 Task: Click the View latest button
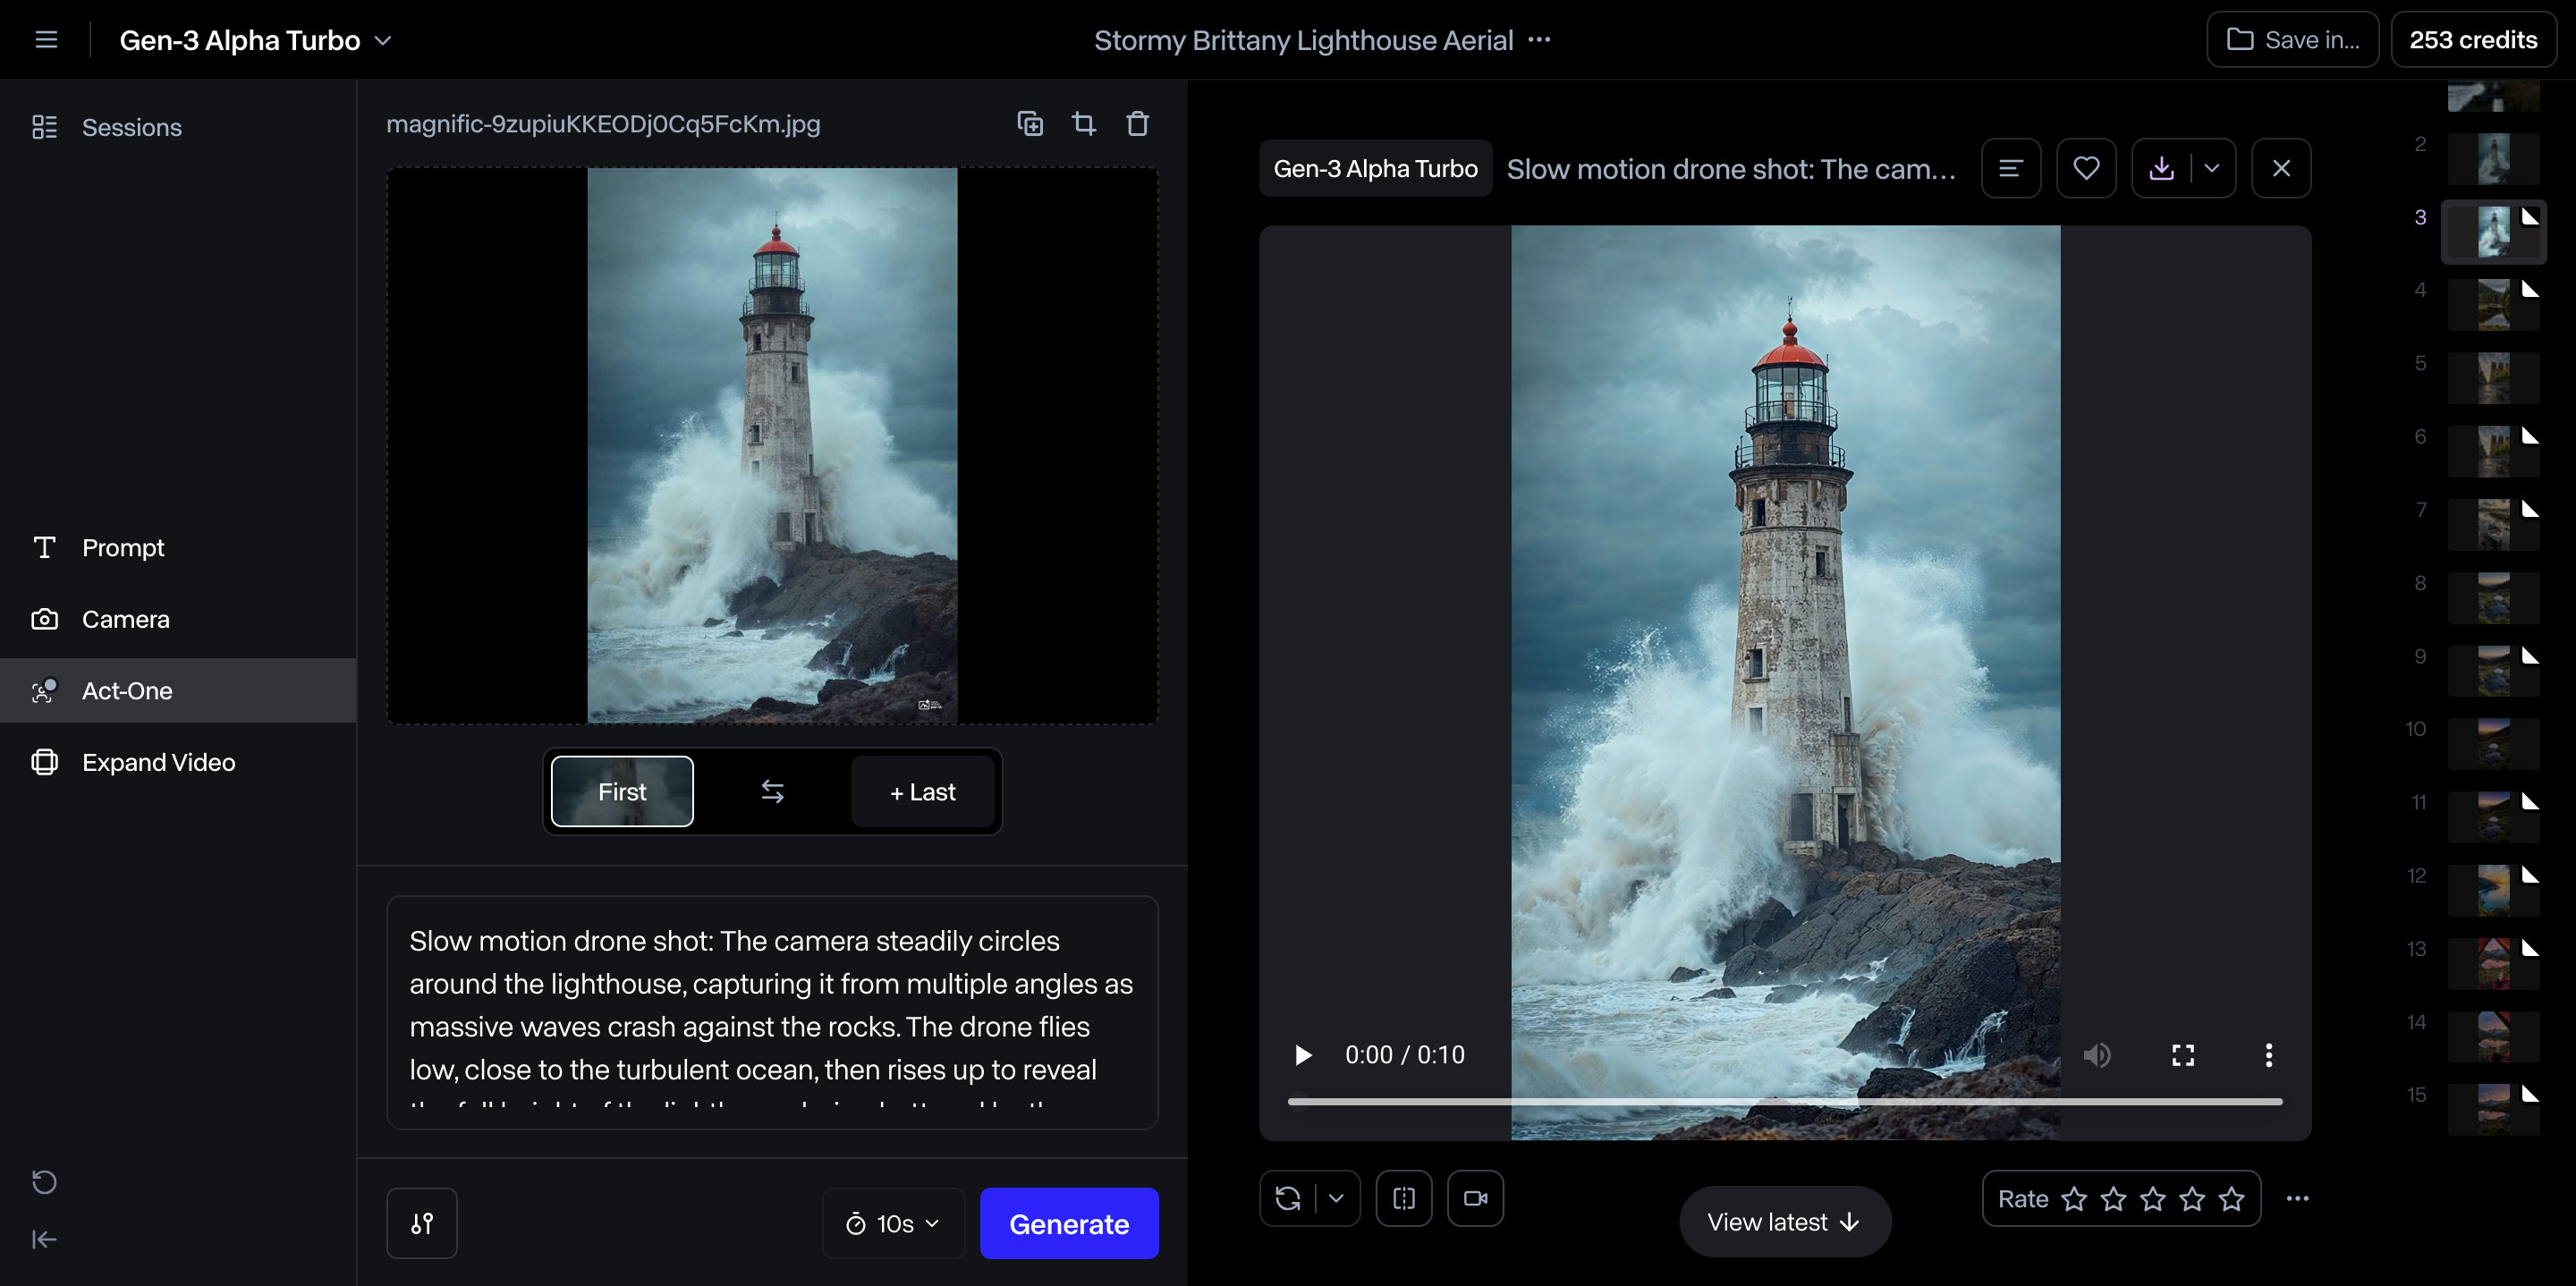[x=1784, y=1222]
